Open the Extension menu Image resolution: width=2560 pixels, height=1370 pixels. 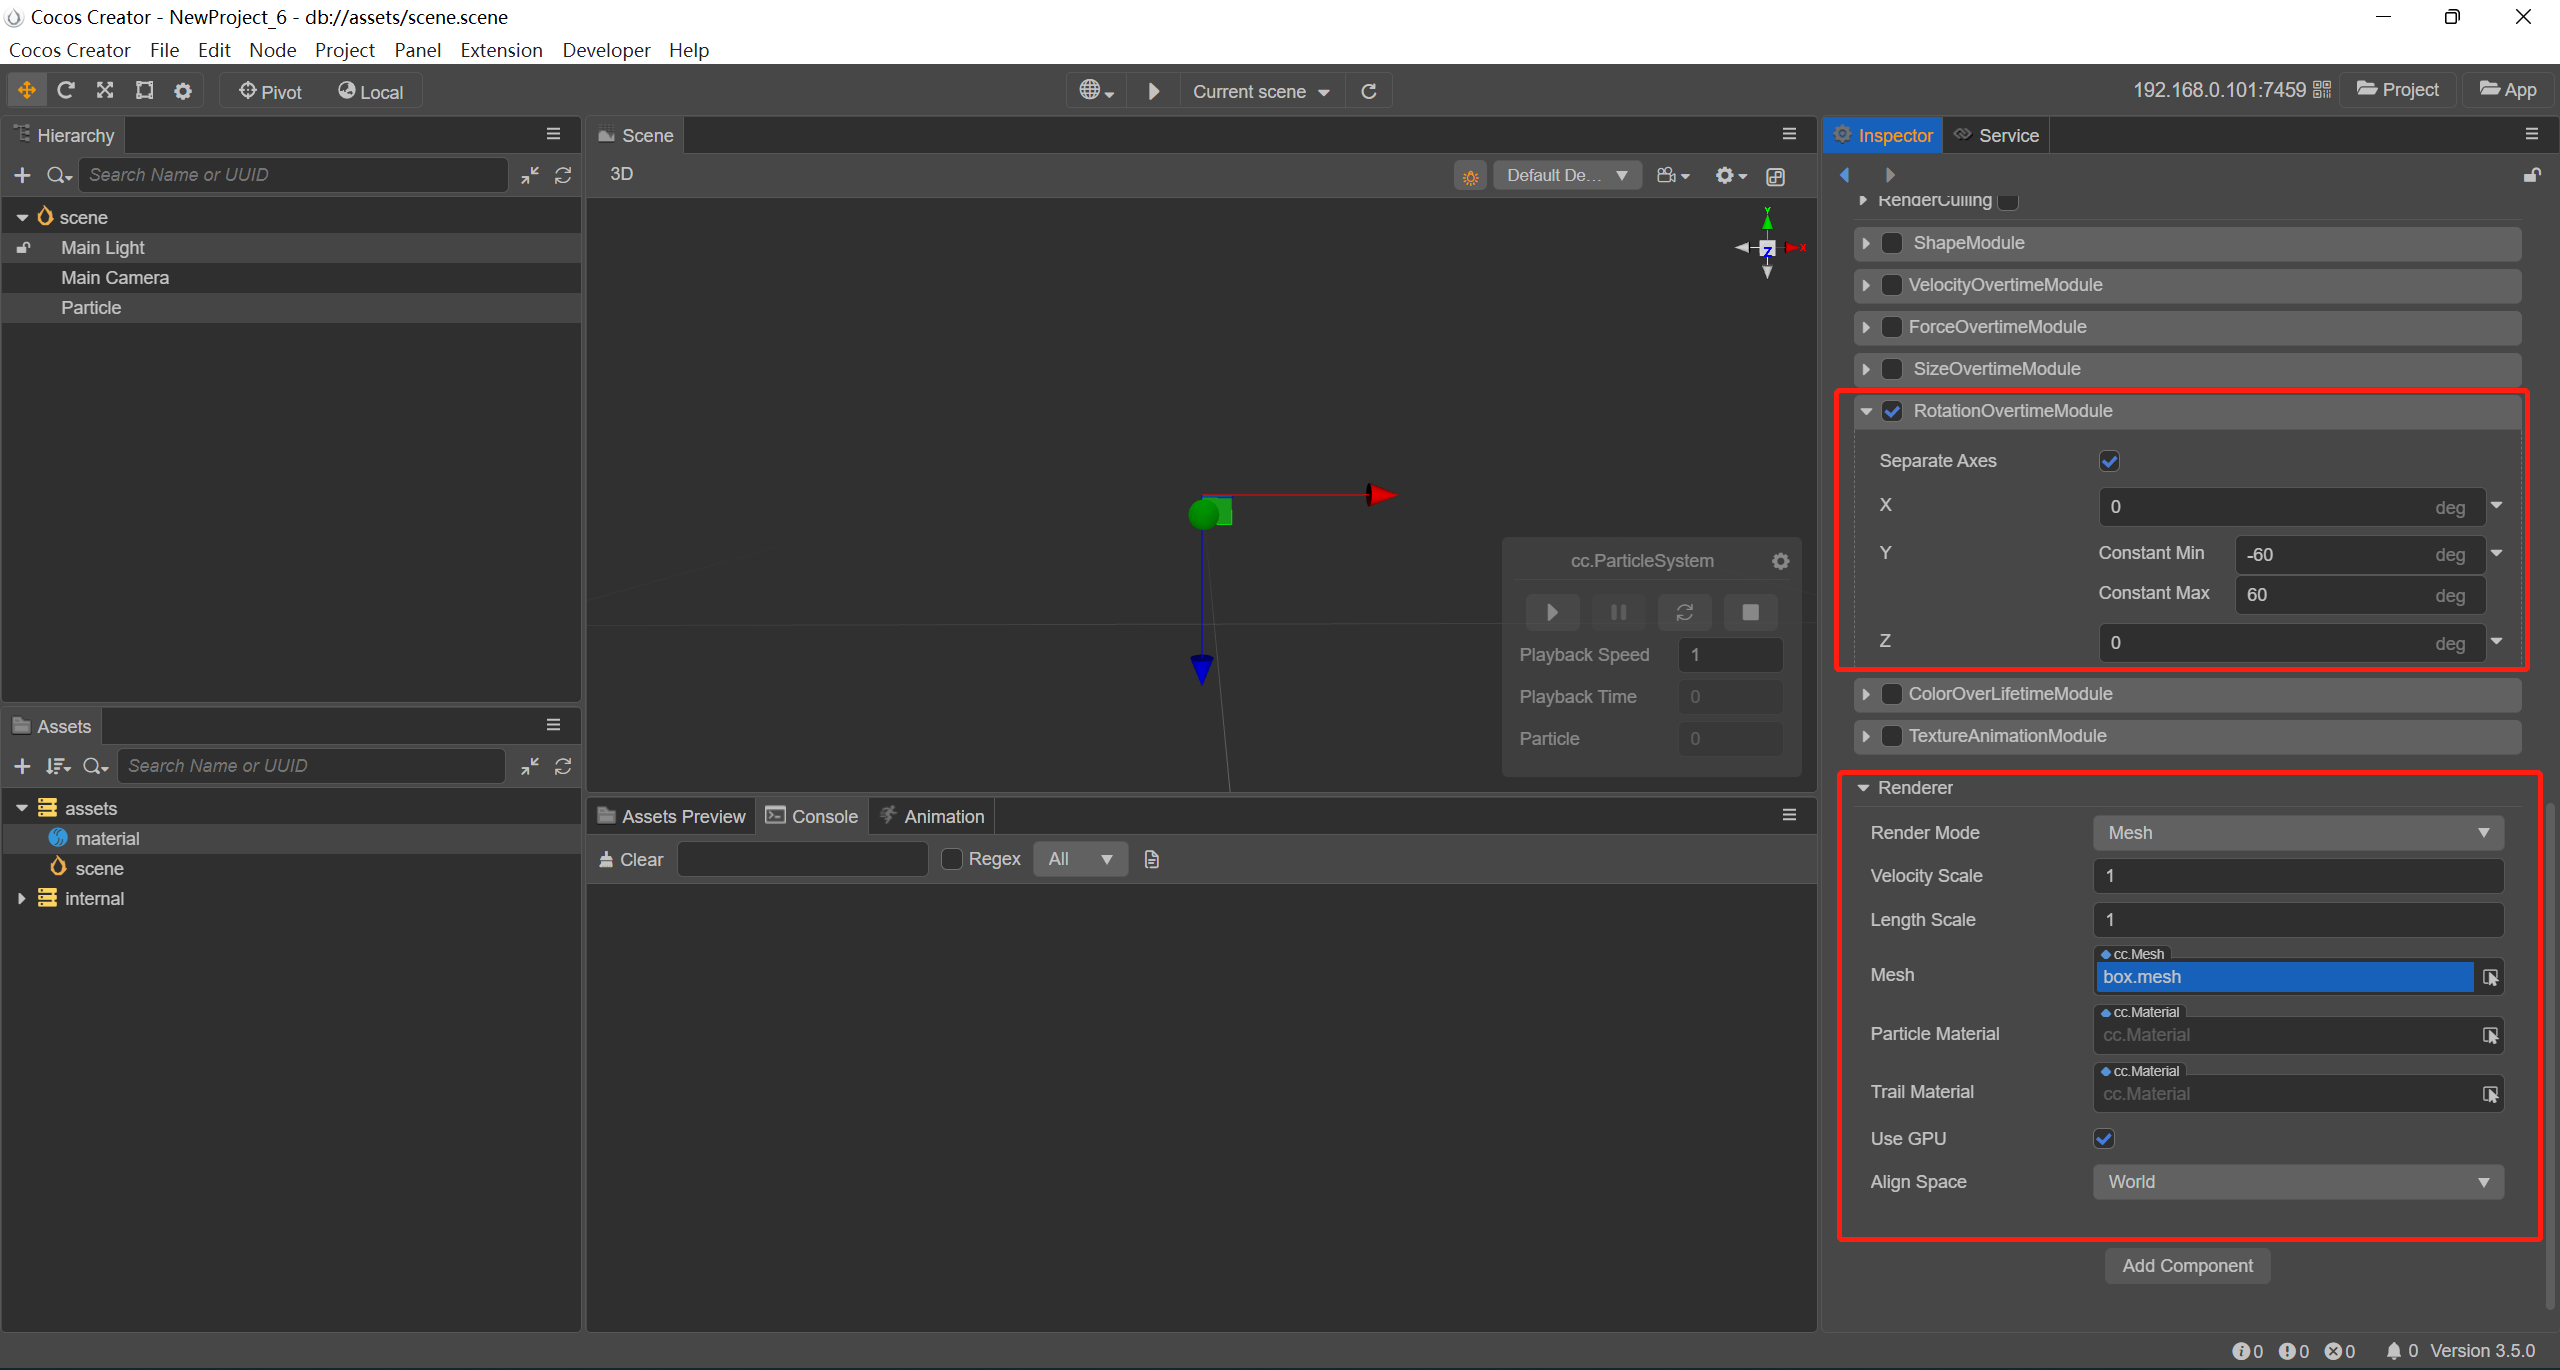(501, 50)
